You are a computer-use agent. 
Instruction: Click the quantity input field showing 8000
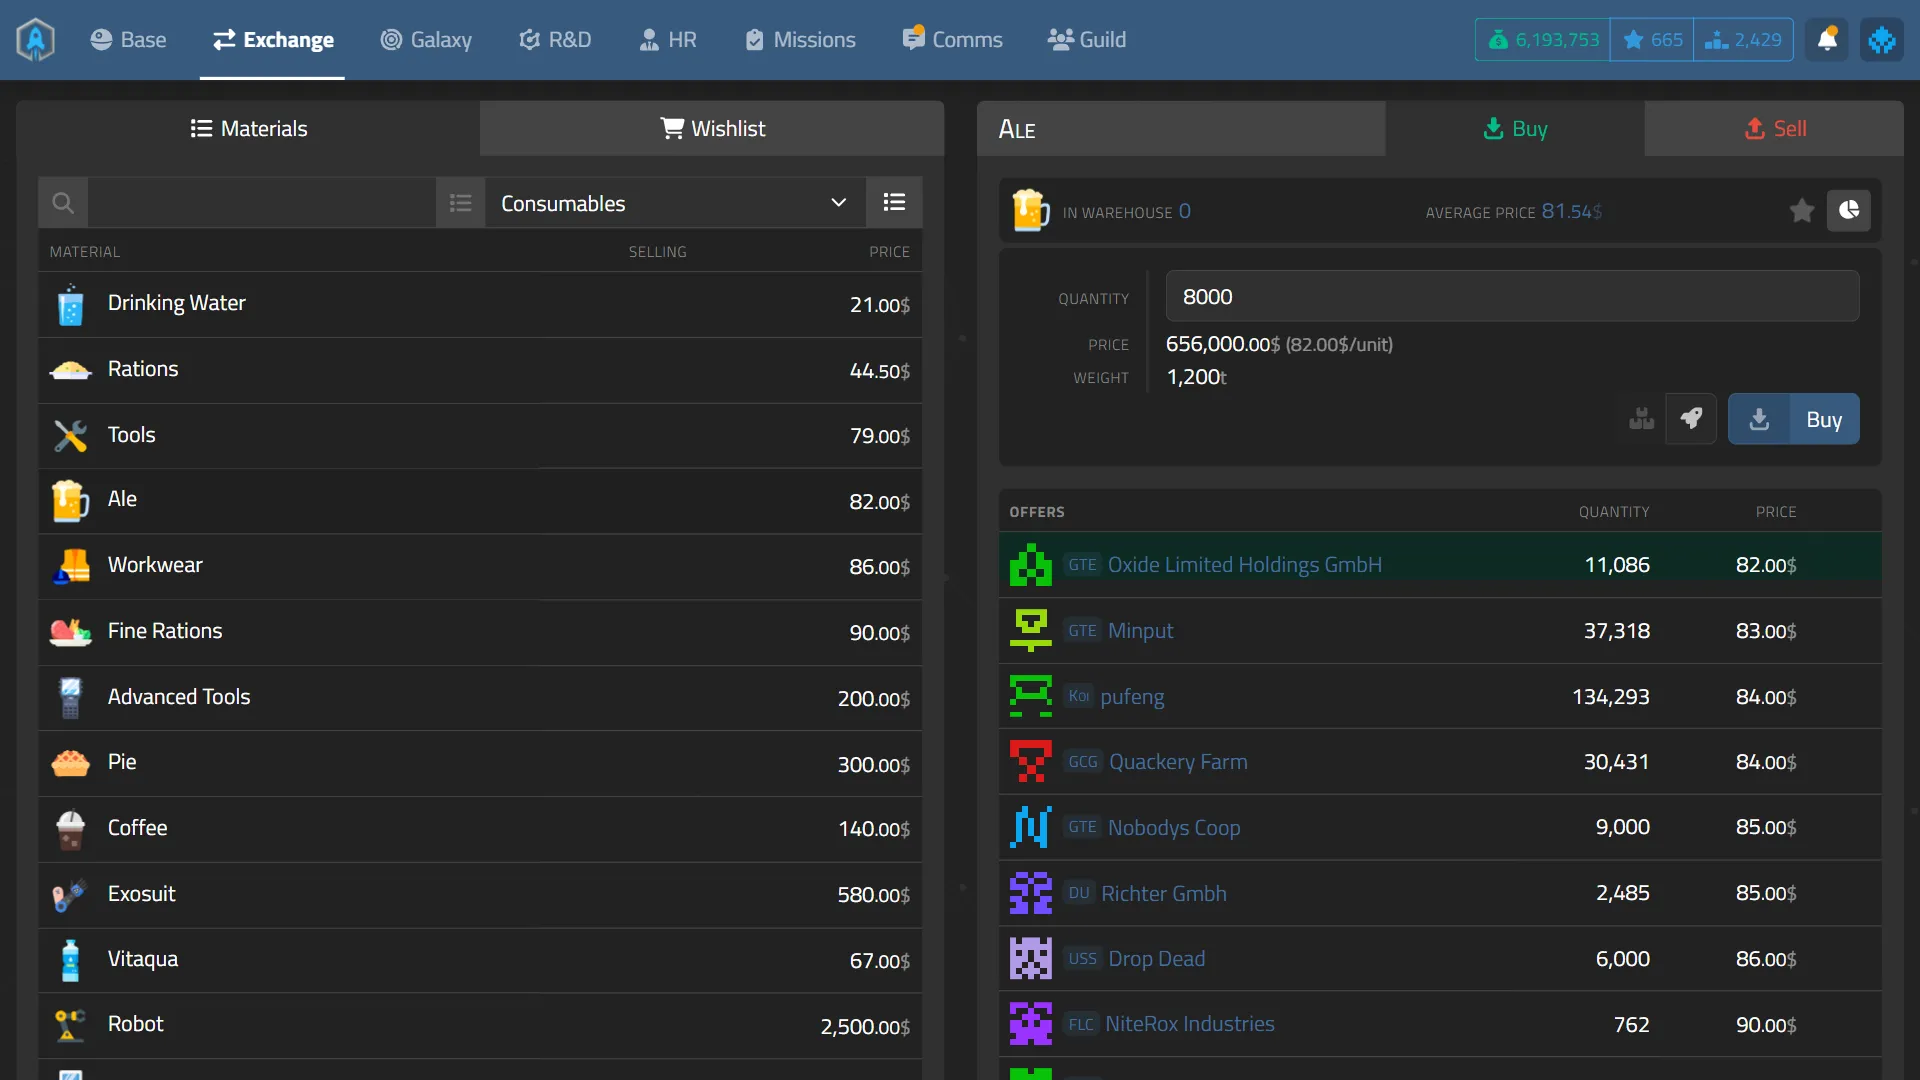click(x=1512, y=296)
